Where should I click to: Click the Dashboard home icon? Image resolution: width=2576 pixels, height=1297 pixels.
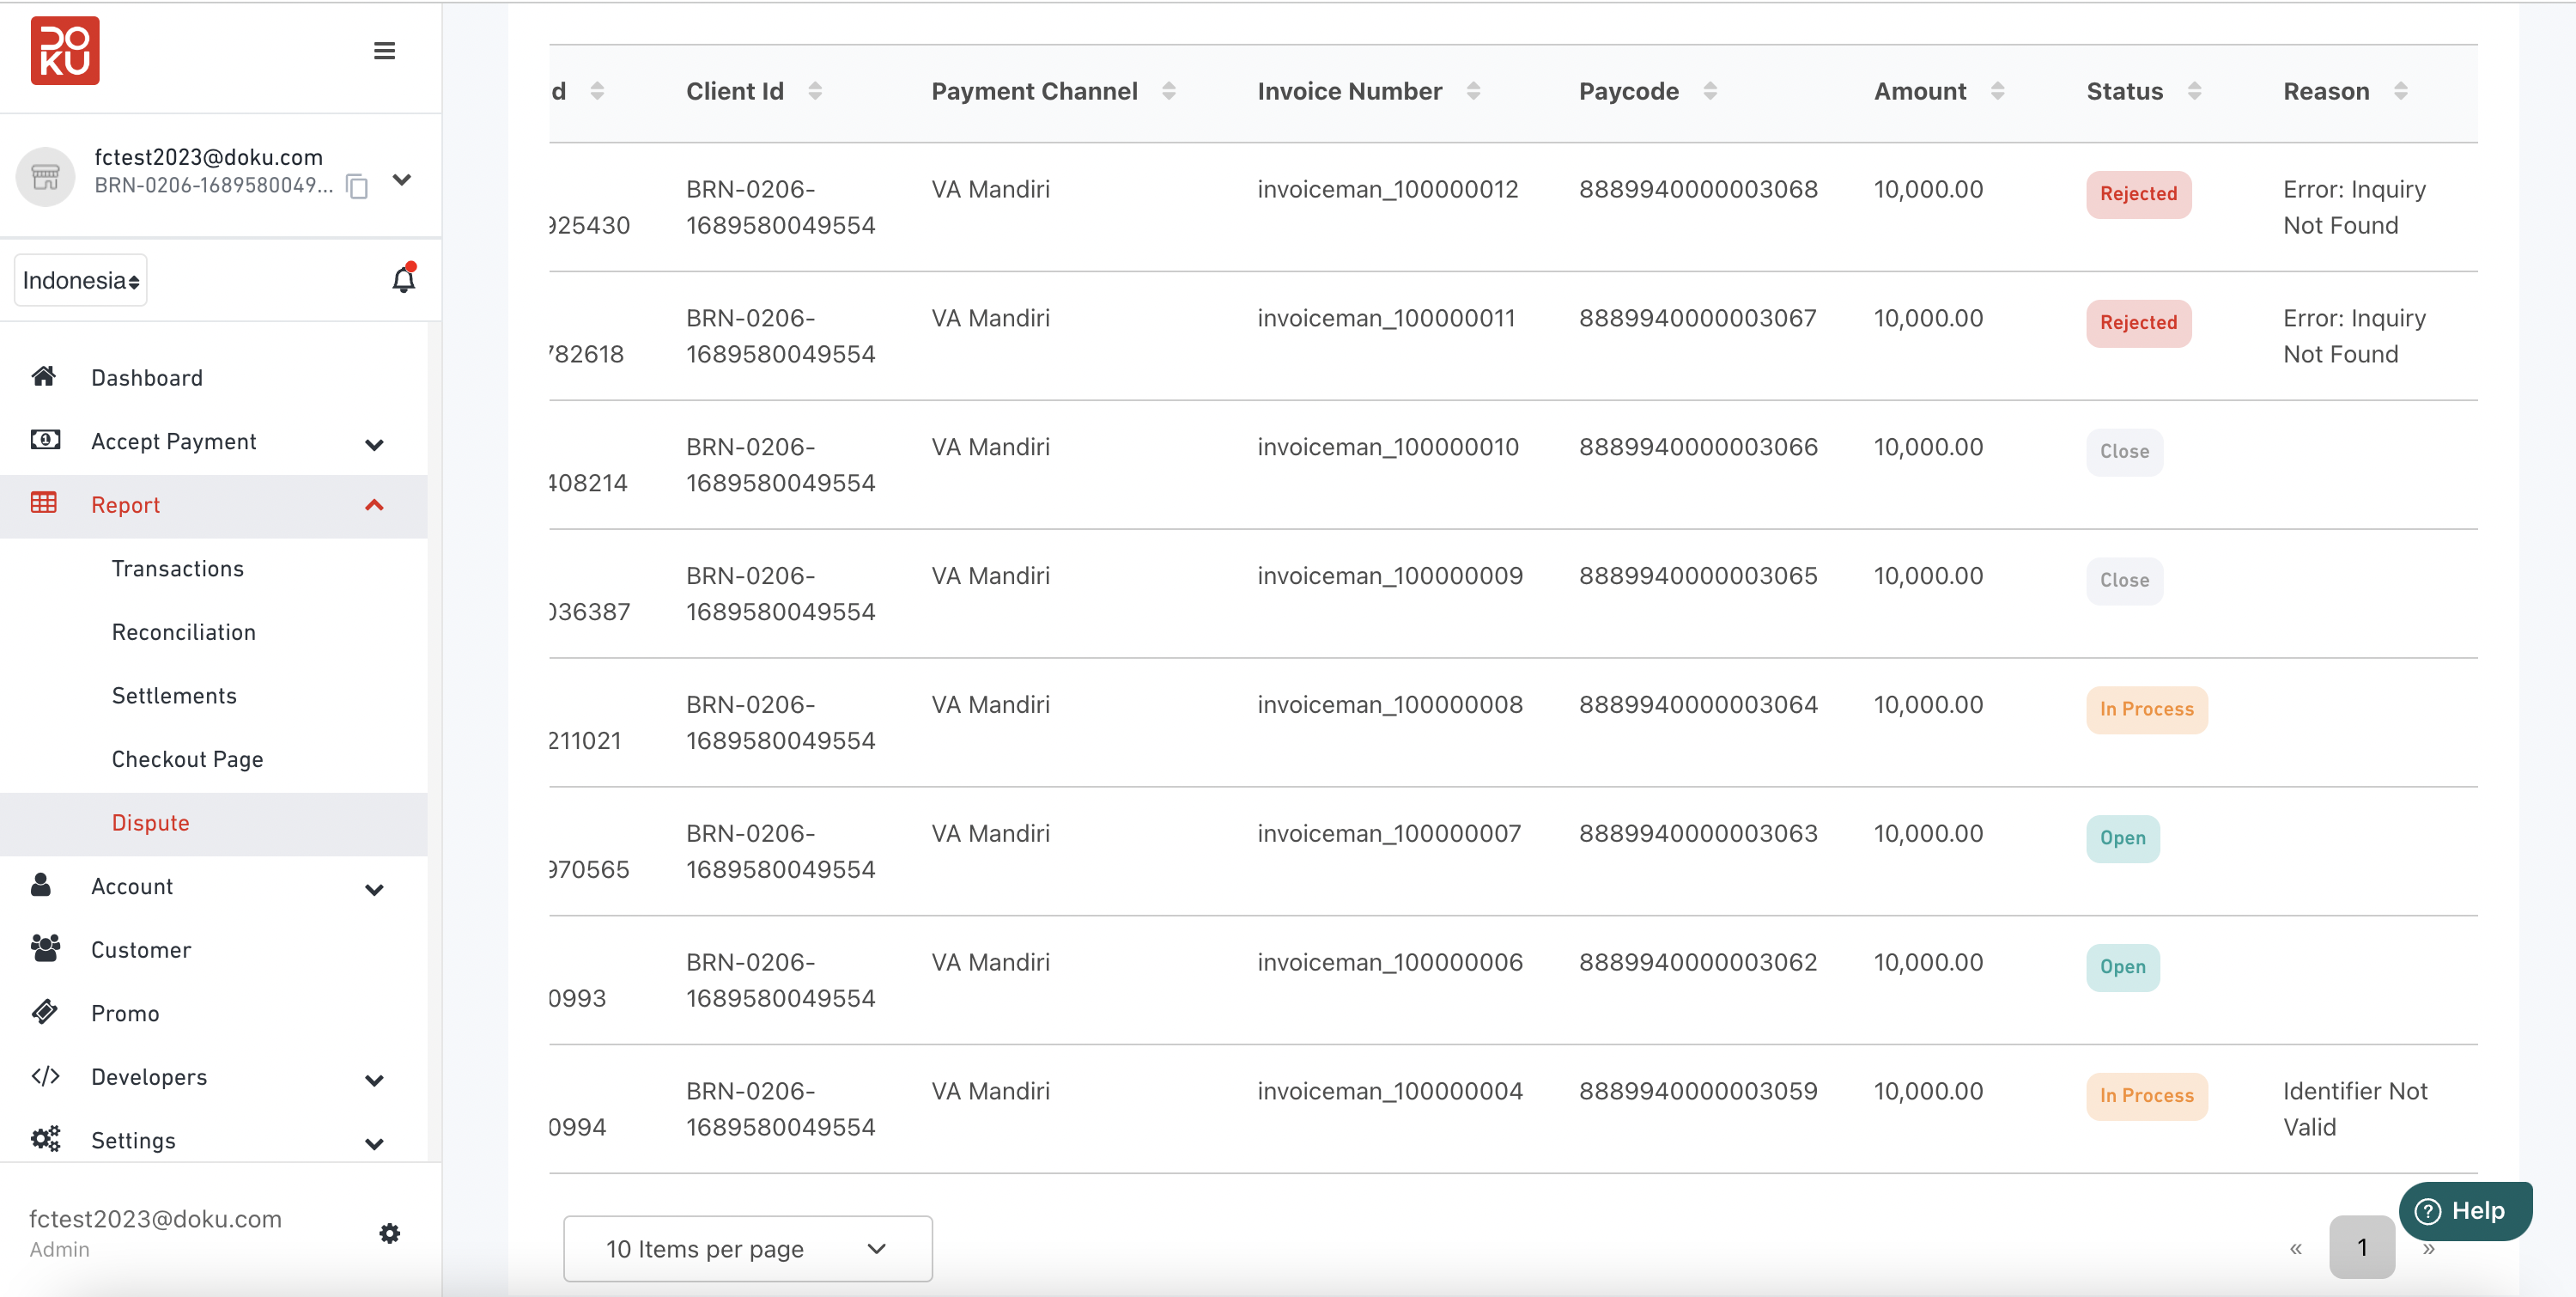pos(44,376)
